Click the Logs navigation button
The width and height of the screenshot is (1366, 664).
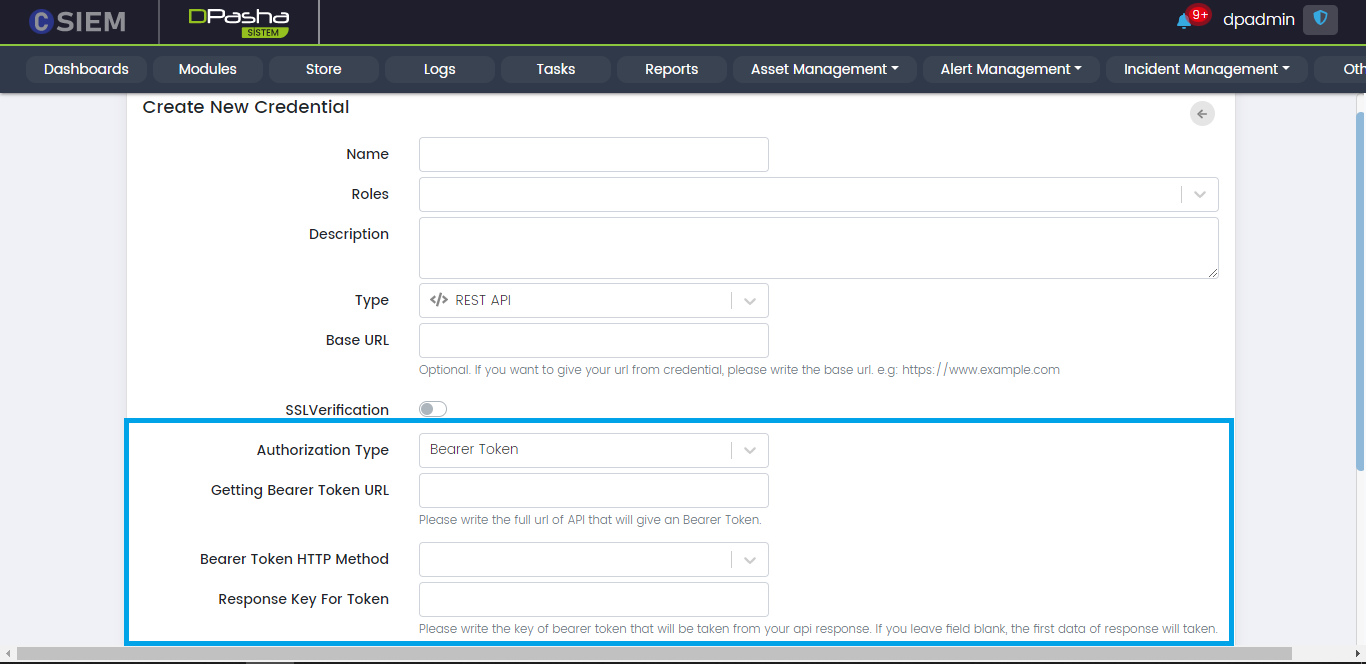[439, 69]
